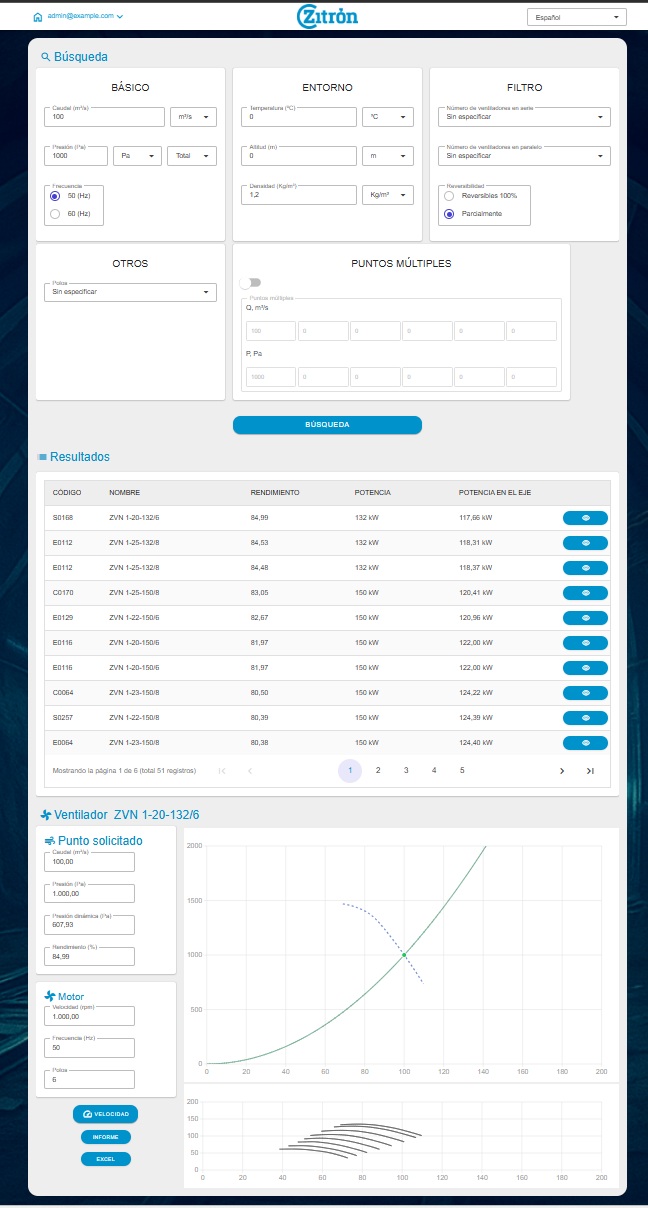Viewport: 648px width, 1208px height.
Task: Click the NOMBRE column header
Action: (x=125, y=493)
